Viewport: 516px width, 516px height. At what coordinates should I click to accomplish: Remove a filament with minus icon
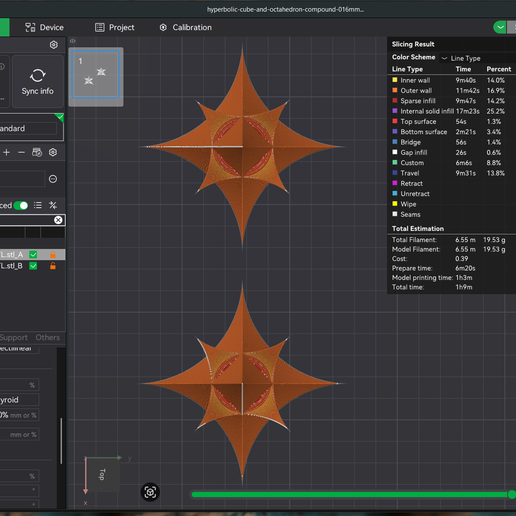click(x=21, y=152)
